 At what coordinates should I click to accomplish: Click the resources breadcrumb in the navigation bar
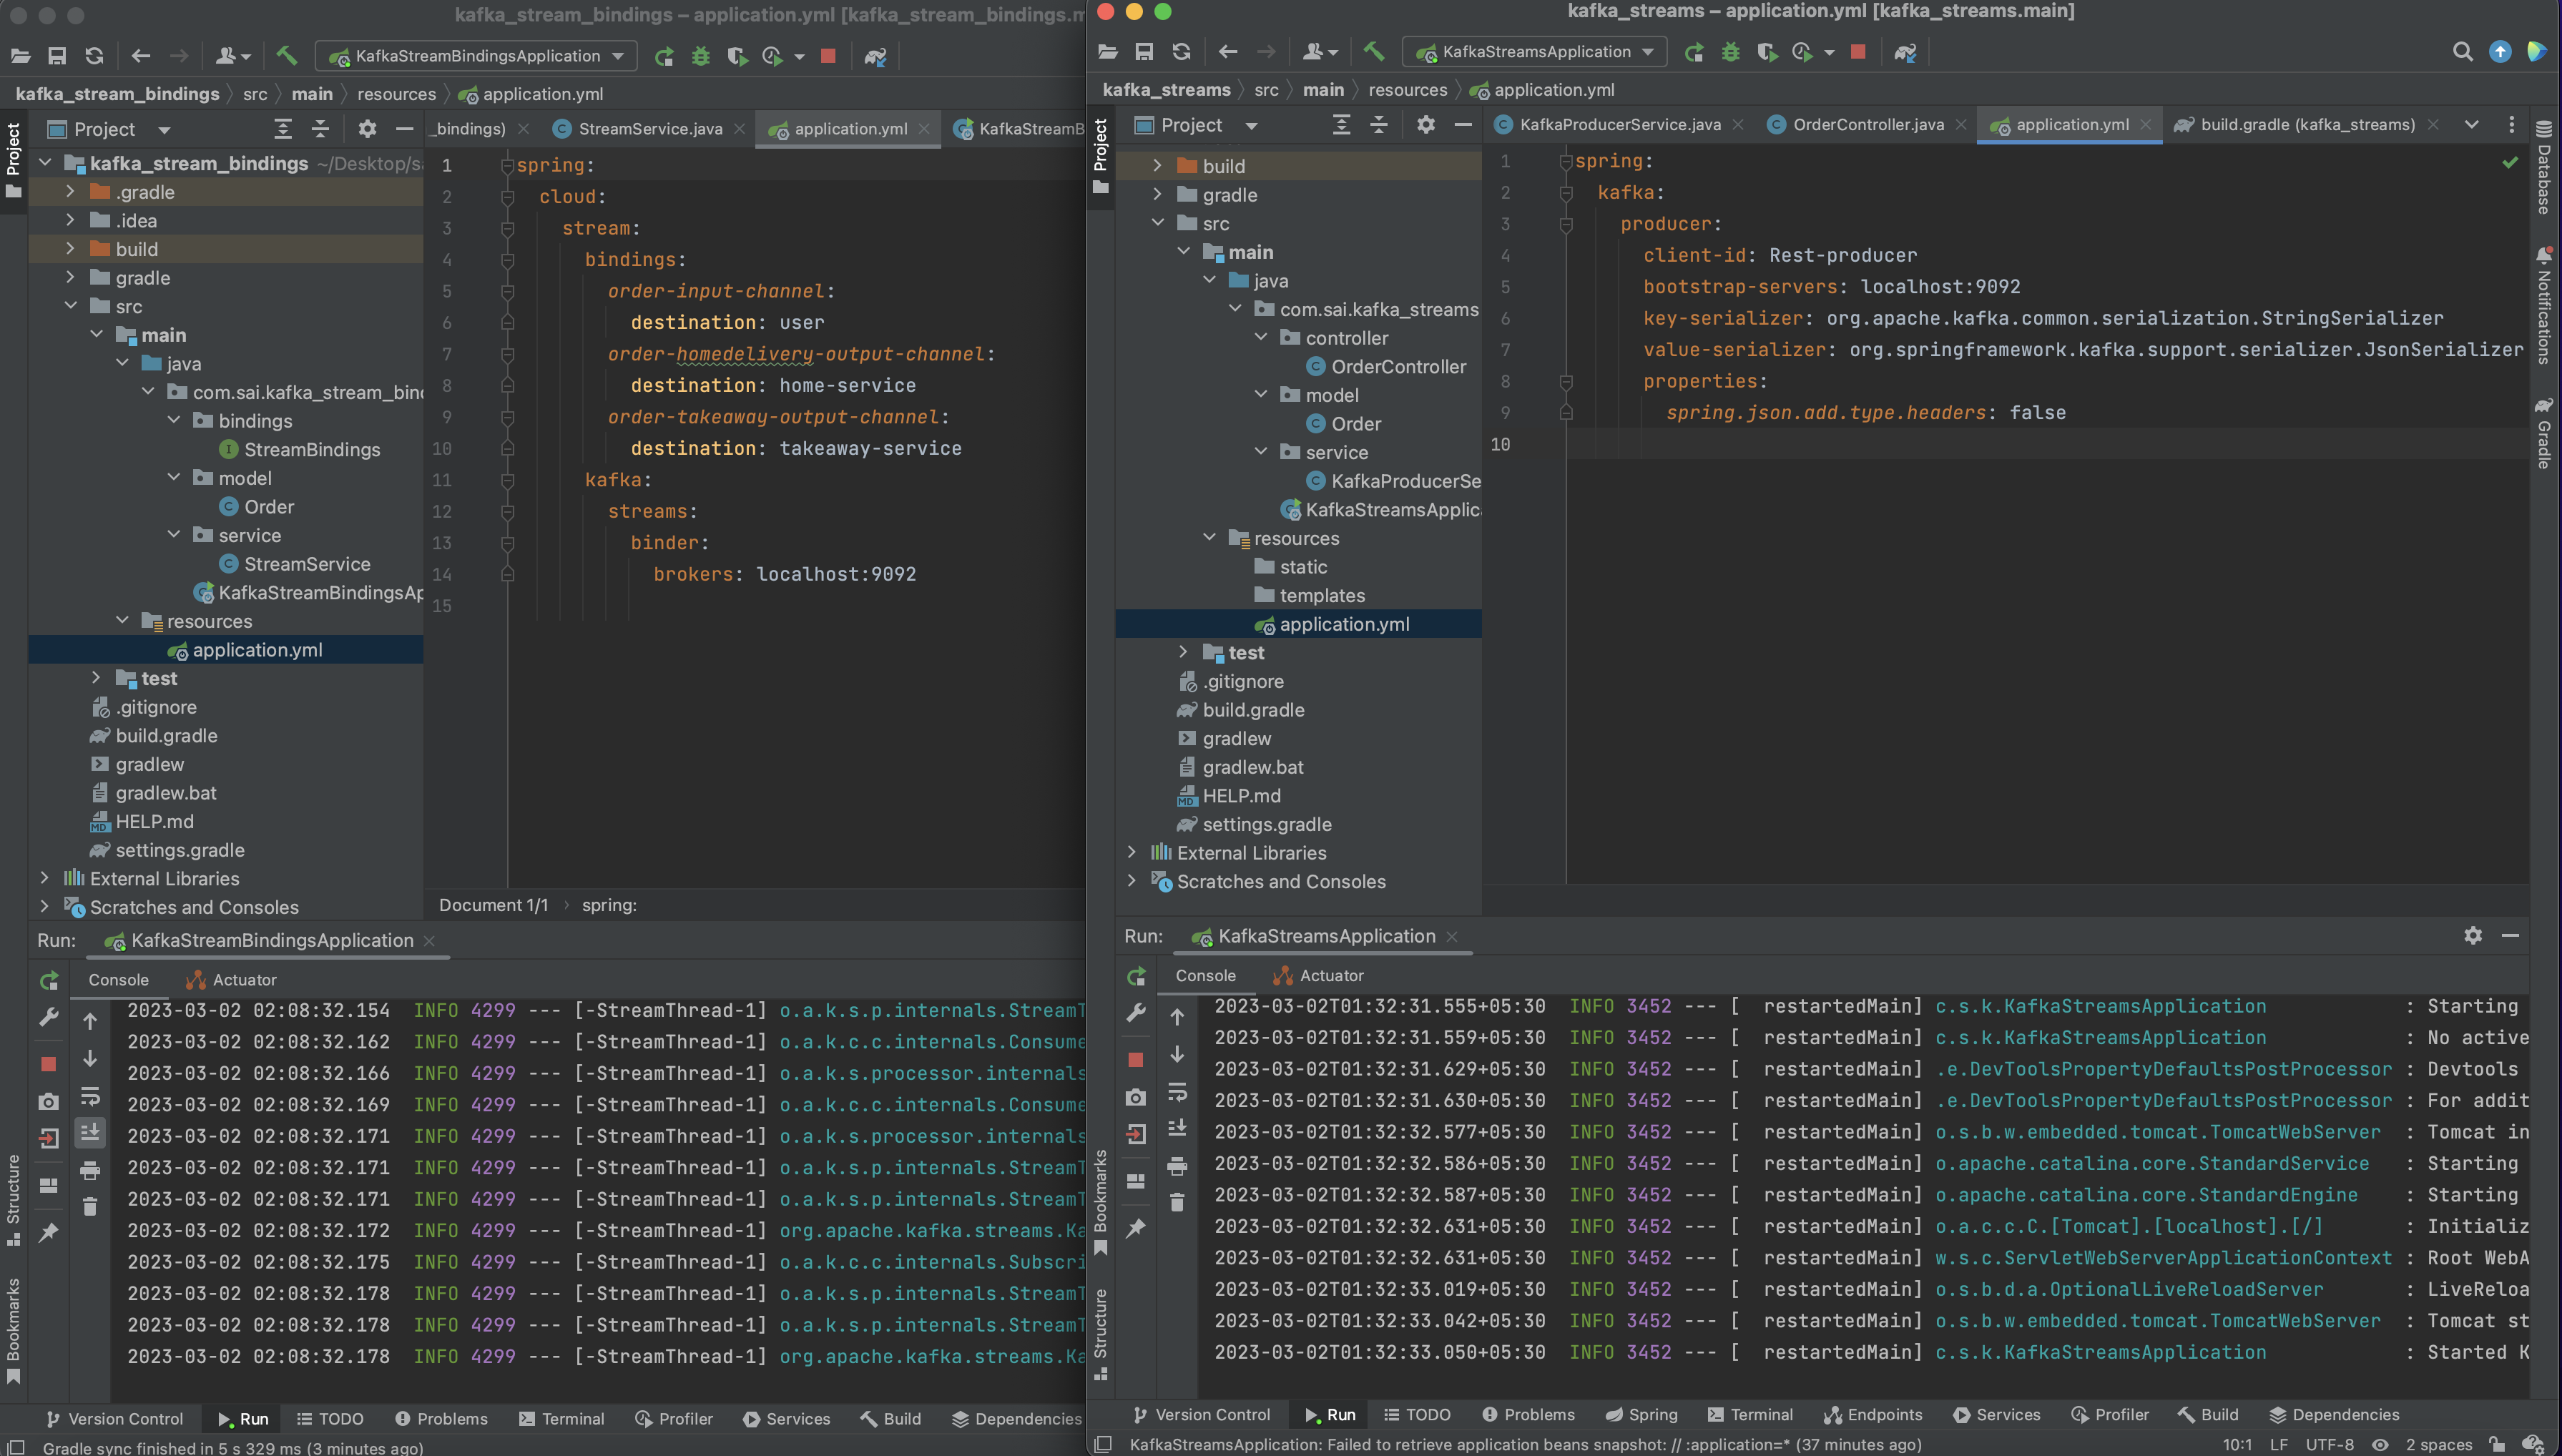pyautogui.click(x=1408, y=89)
